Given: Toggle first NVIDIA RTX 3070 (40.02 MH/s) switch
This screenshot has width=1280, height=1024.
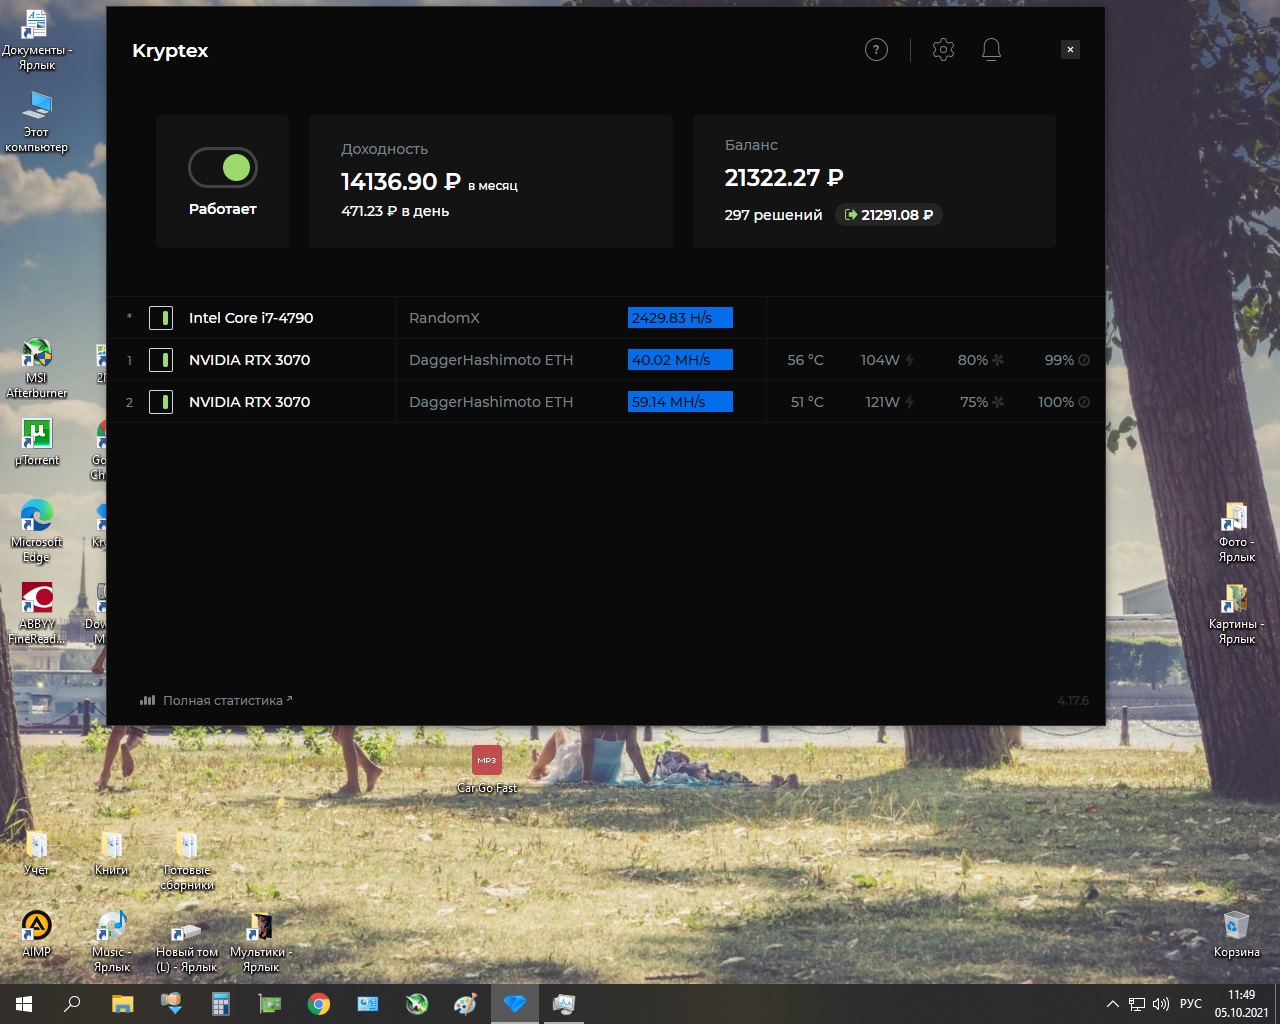Looking at the screenshot, I should pyautogui.click(x=160, y=360).
